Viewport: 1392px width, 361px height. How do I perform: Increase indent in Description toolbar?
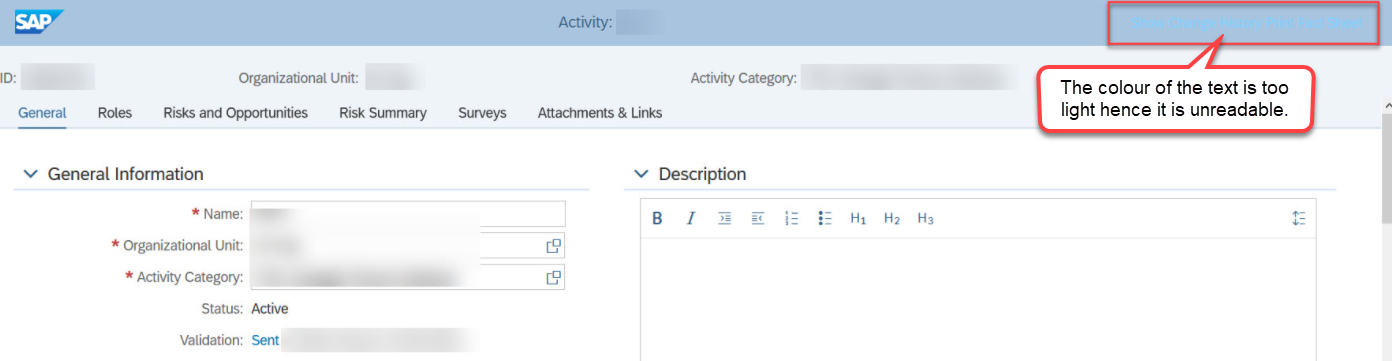[724, 219]
